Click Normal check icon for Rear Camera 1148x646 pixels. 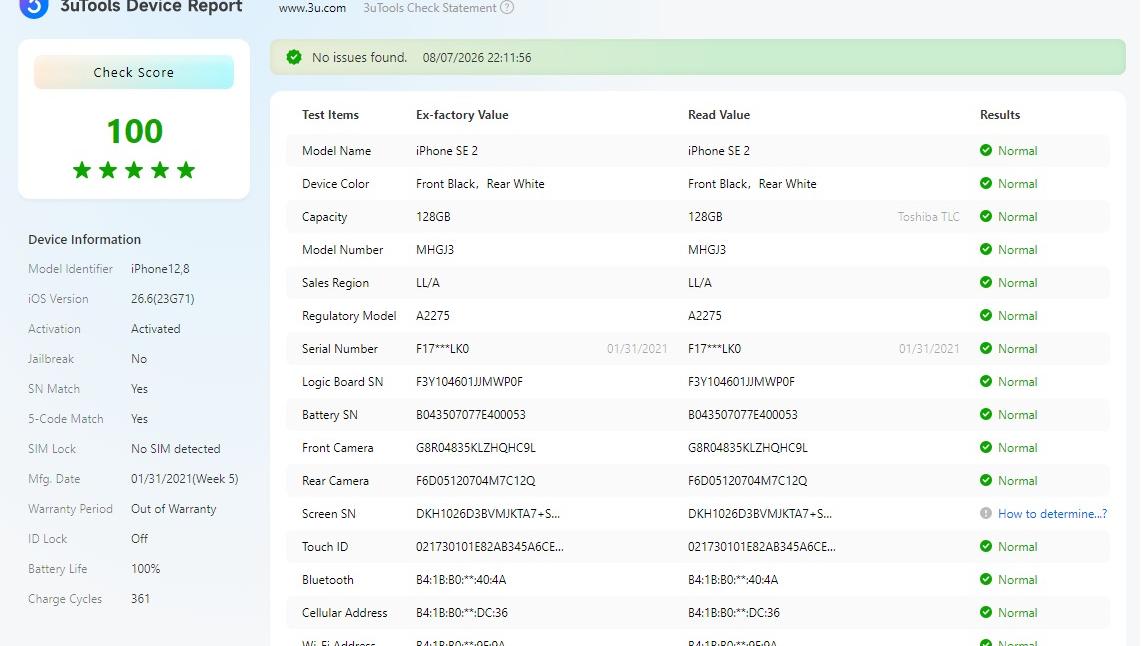(985, 480)
